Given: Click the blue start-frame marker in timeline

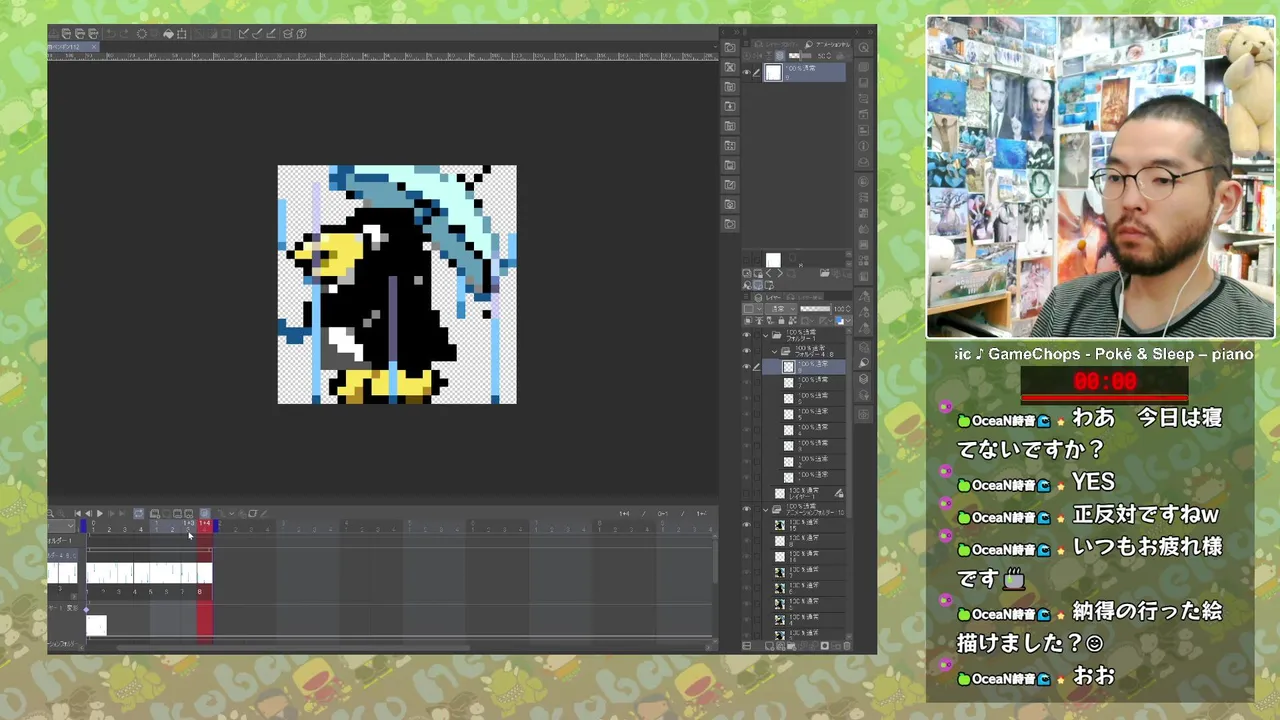Looking at the screenshot, I should click(83, 525).
